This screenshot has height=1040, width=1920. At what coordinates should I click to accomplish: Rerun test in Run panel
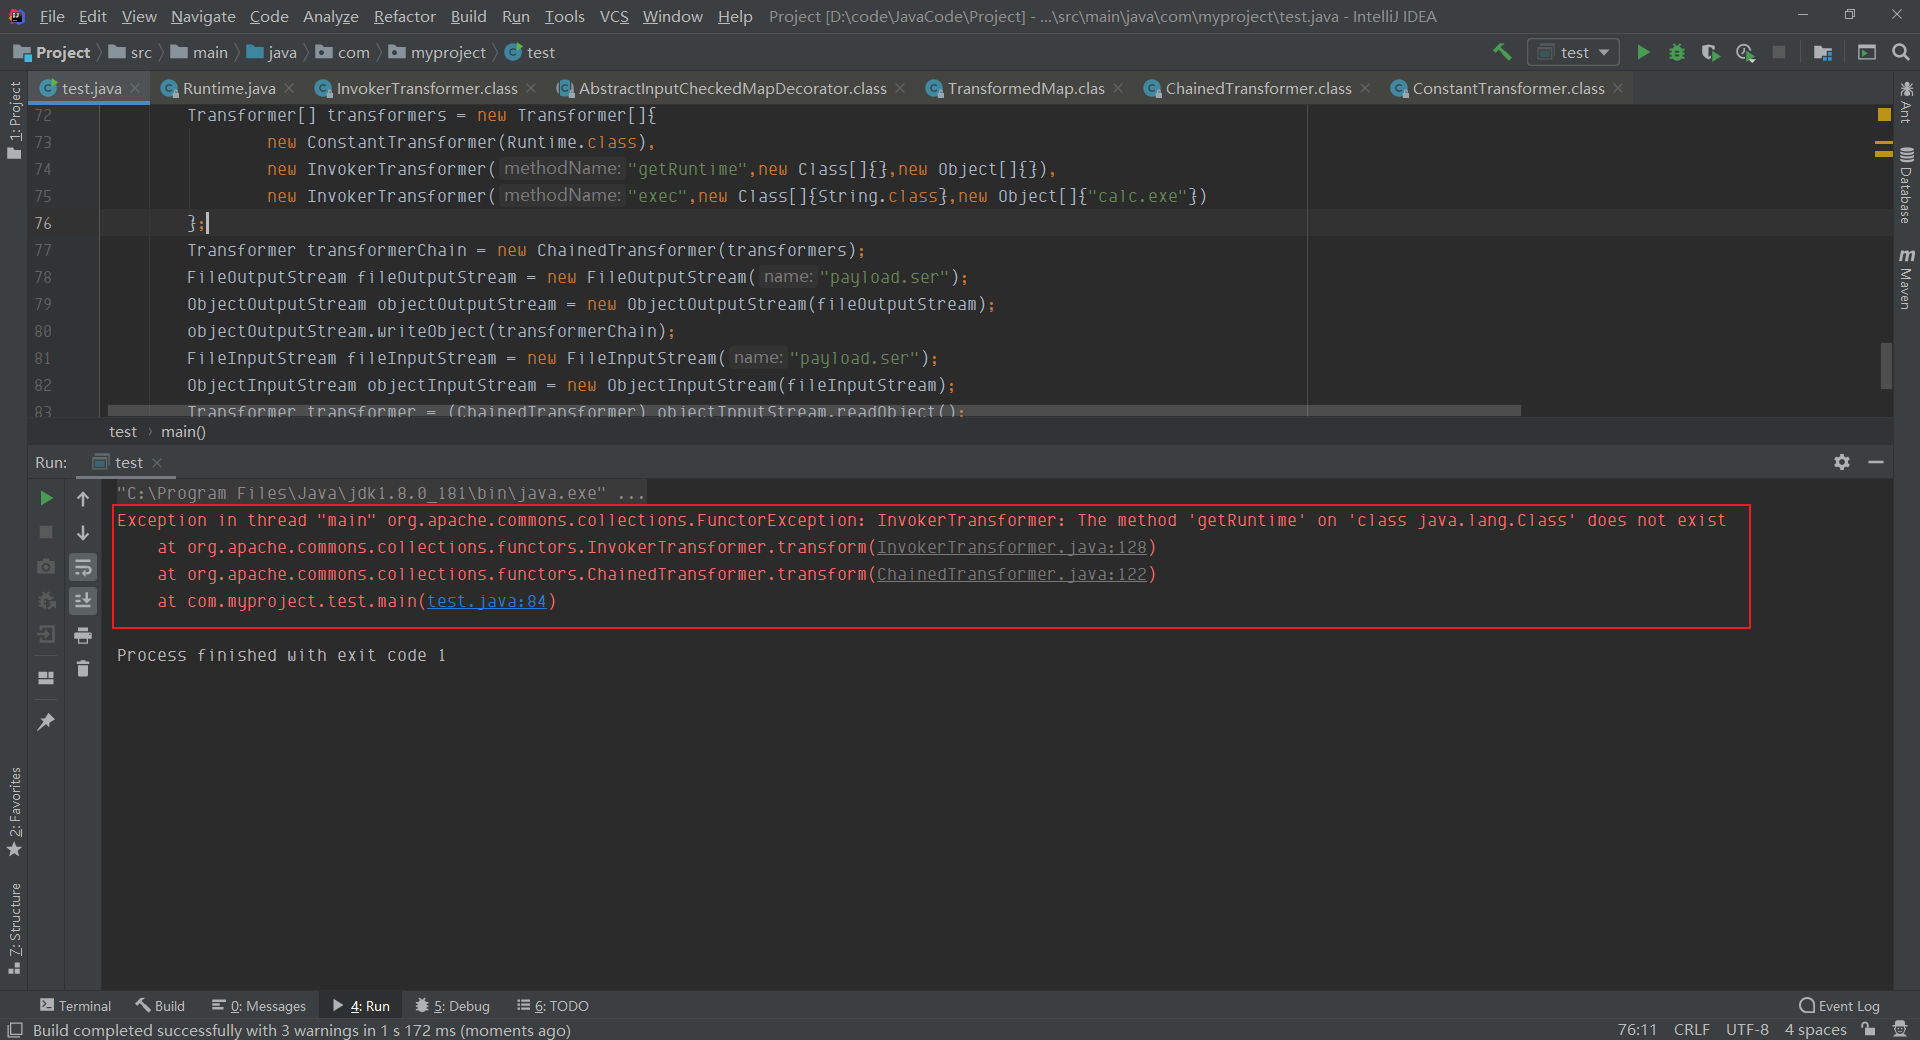[x=46, y=498]
